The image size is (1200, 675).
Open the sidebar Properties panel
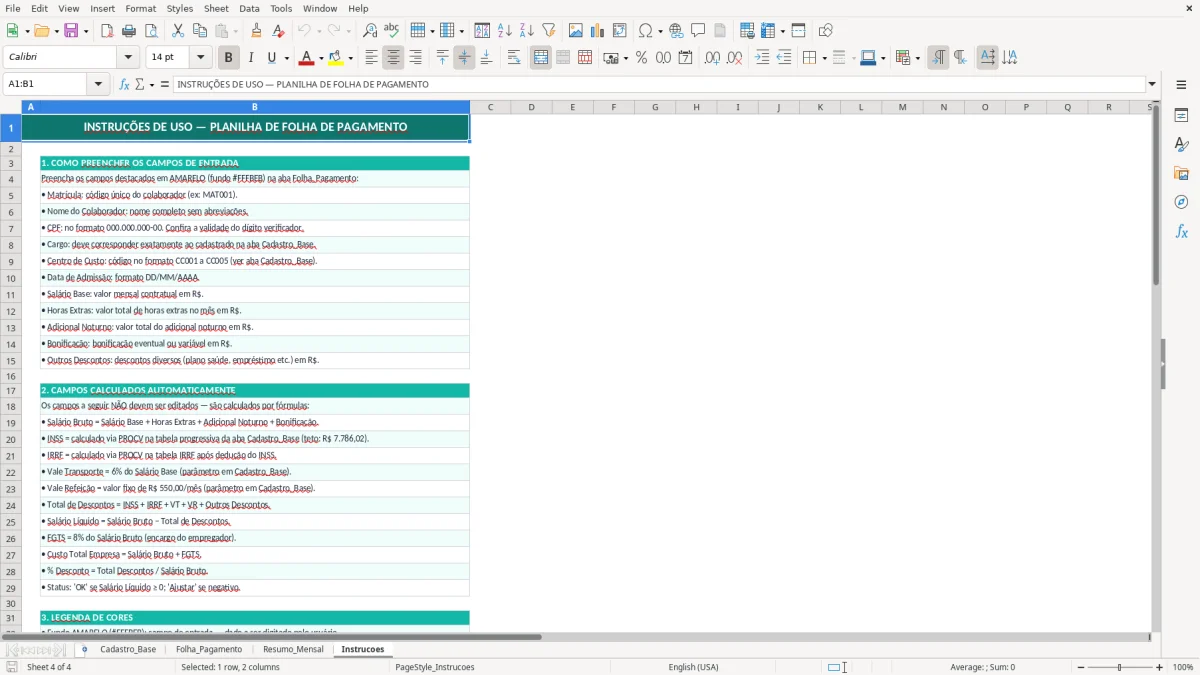[x=1181, y=116]
